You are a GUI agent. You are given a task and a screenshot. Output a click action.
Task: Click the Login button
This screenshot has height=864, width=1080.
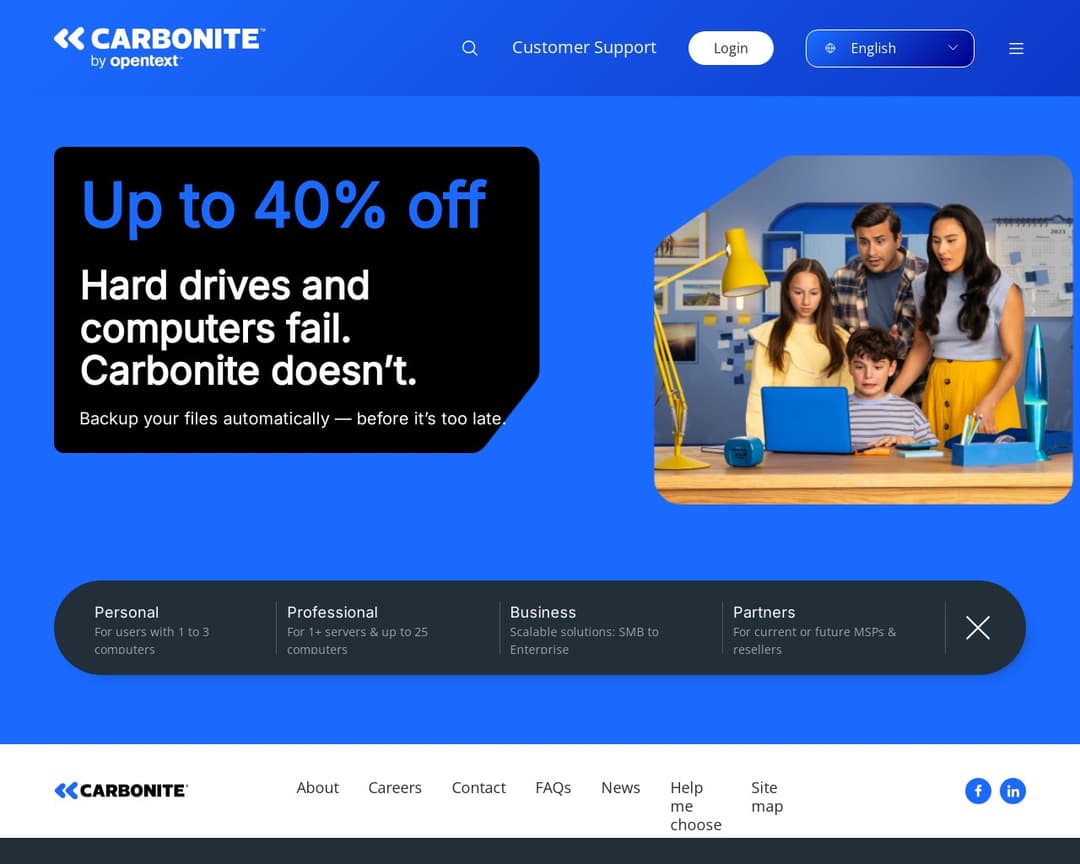point(731,48)
